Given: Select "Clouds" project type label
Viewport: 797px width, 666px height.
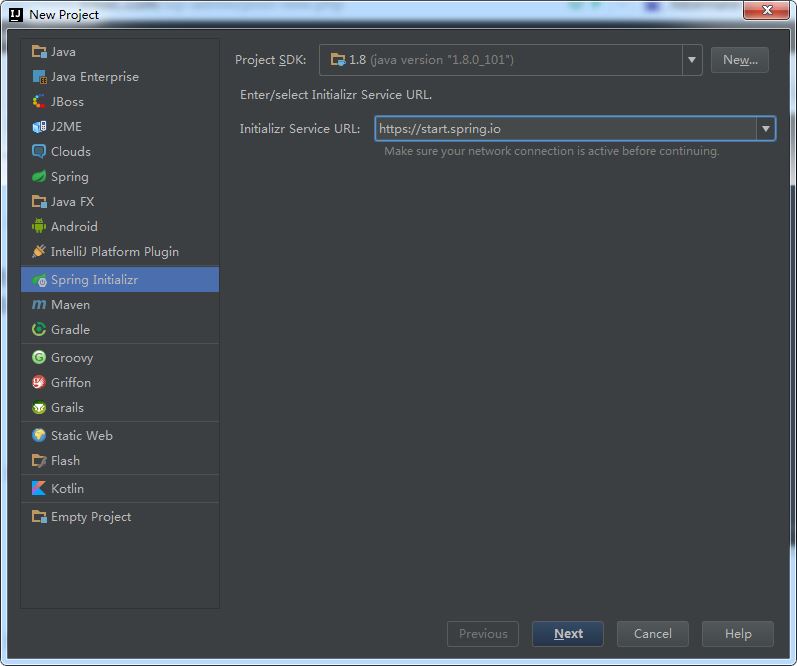Looking at the screenshot, I should coord(71,152).
